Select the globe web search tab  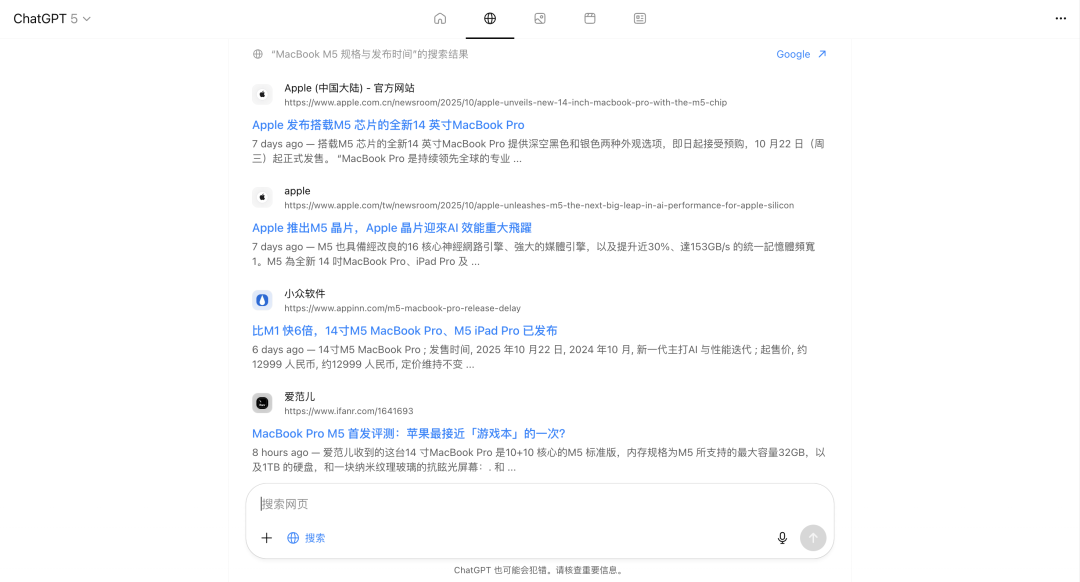490,18
